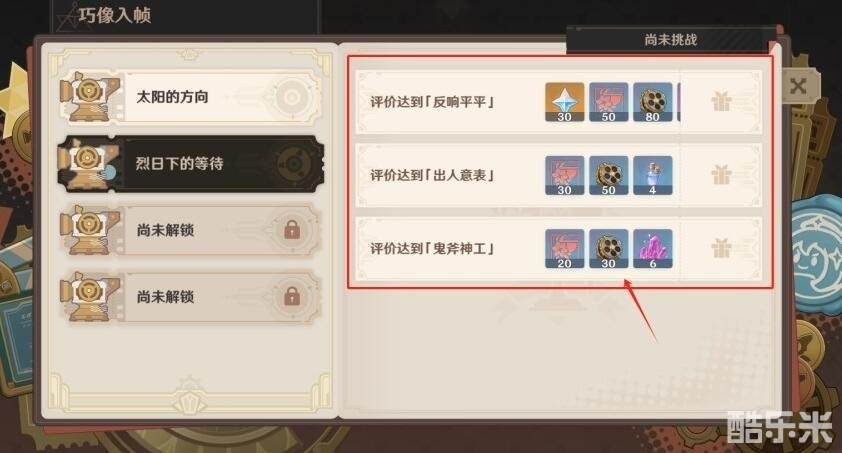Click the 30 film reel reward in 鬼斧神工 row

(608, 249)
